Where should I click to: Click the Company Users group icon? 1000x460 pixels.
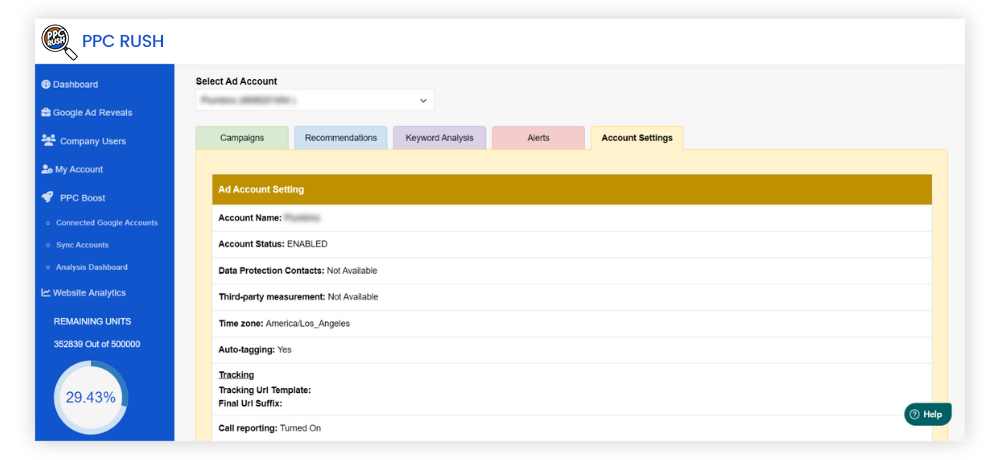(48, 140)
